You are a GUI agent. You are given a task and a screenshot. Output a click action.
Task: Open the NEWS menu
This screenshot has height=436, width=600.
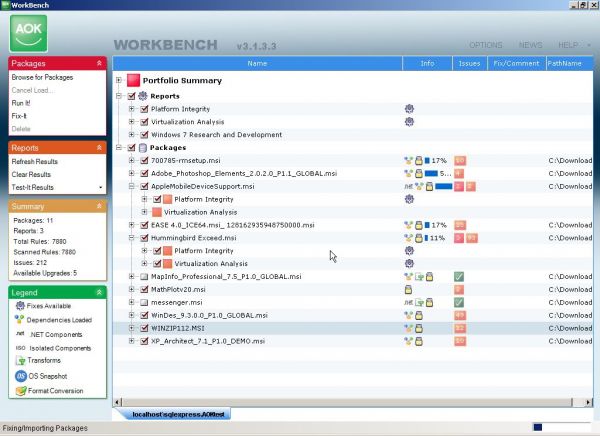pos(530,45)
